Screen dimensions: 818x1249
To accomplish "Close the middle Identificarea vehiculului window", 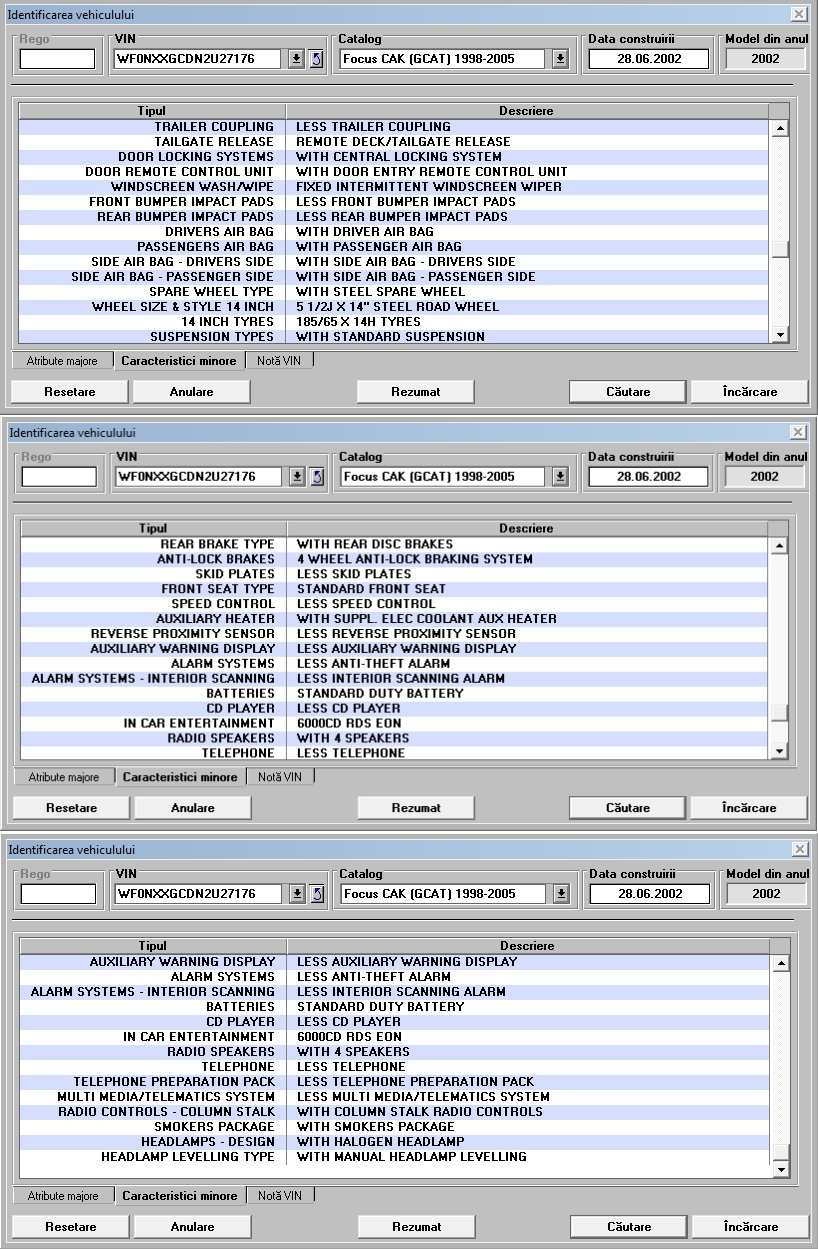I will [798, 433].
